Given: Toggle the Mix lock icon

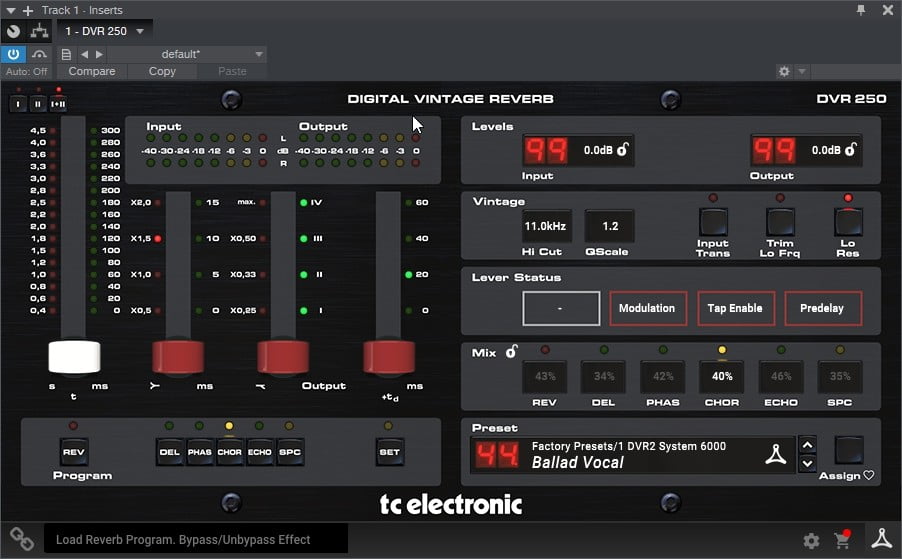Looking at the screenshot, I should coord(511,351).
